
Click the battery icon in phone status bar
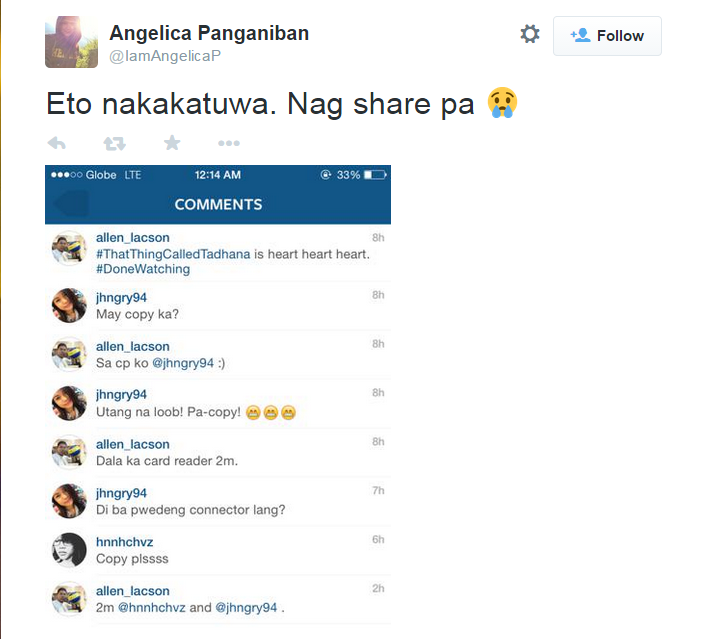[375, 174]
